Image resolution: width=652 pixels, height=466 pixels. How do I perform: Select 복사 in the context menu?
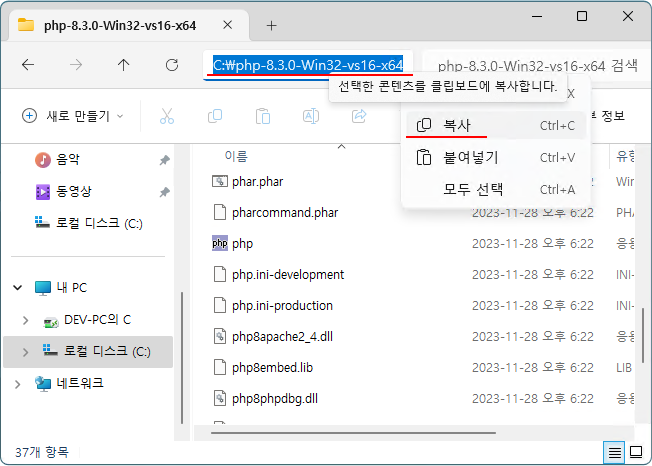(x=496, y=125)
